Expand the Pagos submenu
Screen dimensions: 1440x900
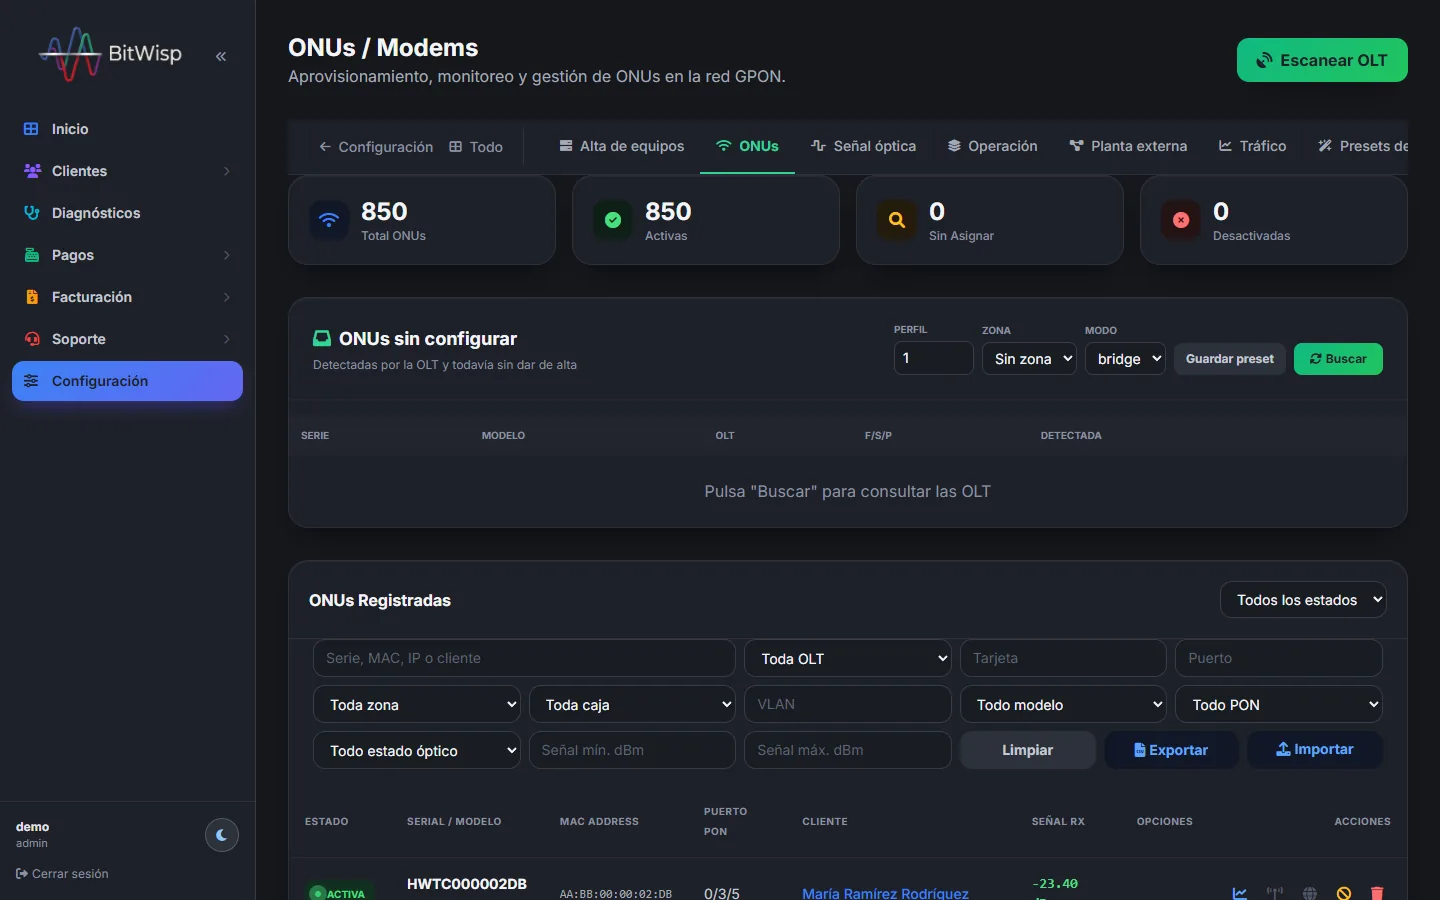(x=127, y=255)
